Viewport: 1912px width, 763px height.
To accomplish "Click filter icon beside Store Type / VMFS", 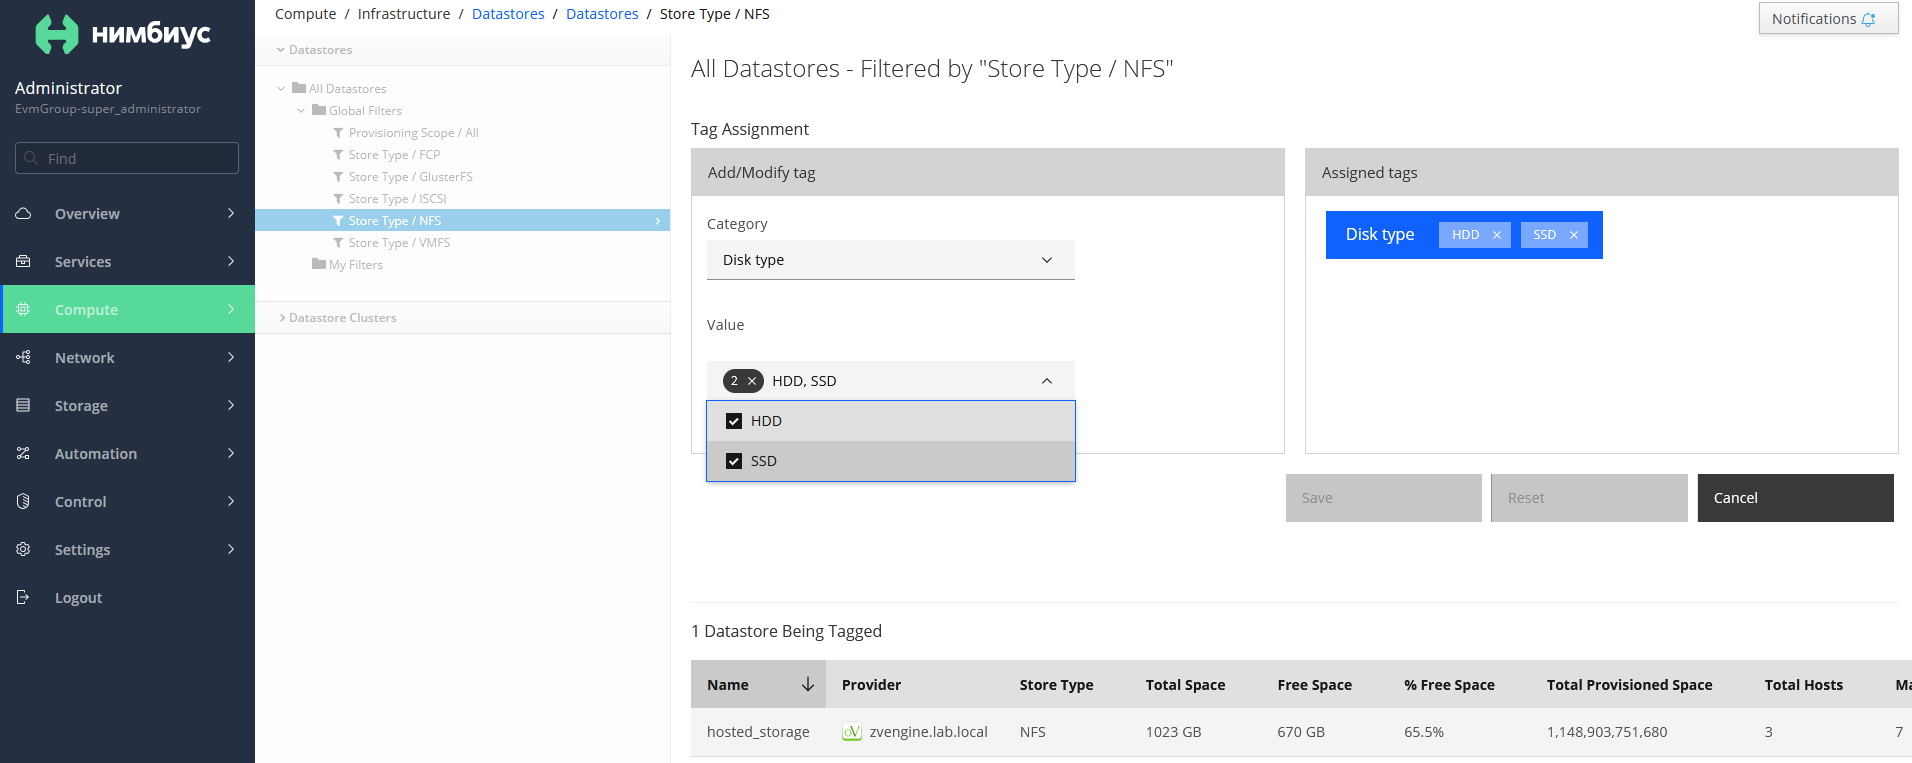I will tap(338, 243).
